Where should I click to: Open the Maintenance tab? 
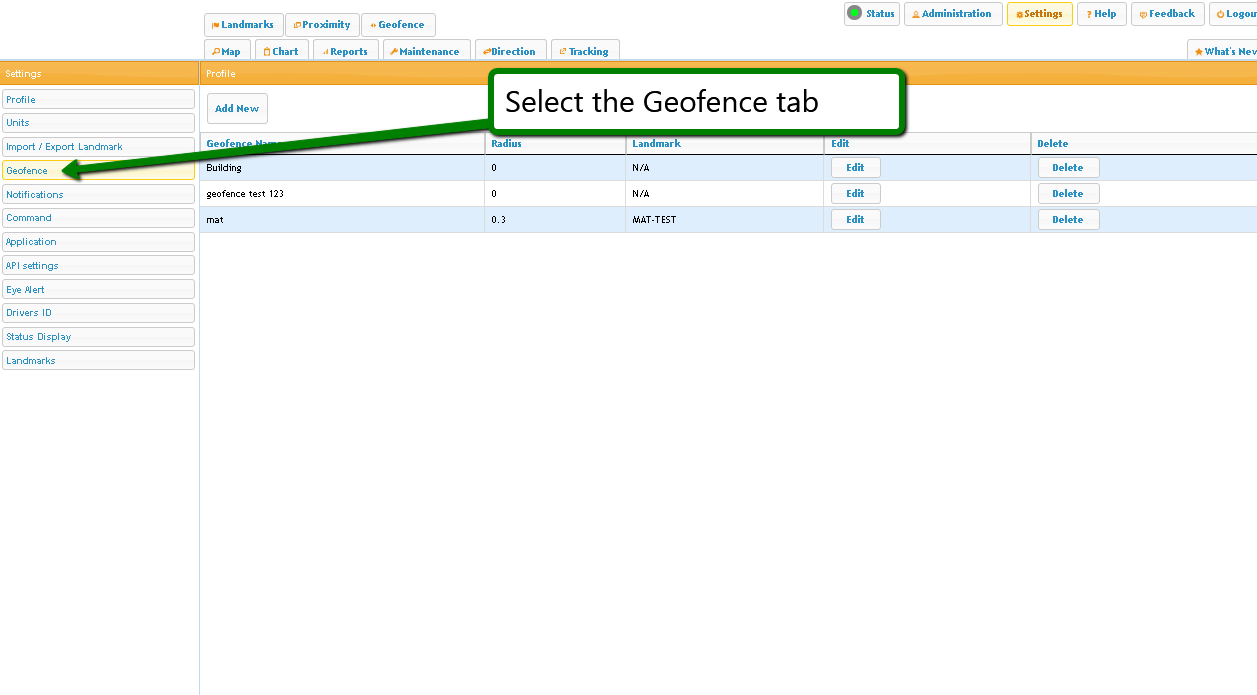426,51
